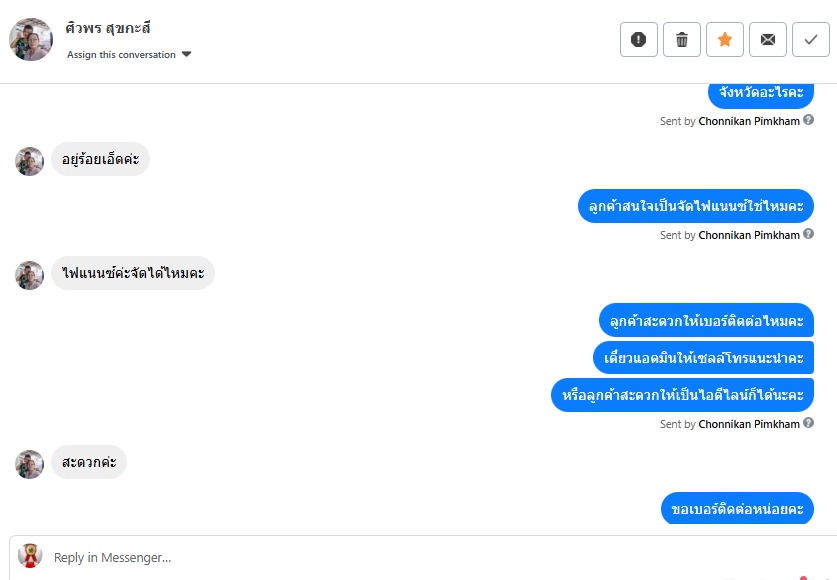
Task: Click the help icon under the ไอดีไลน์ message
Action: (x=809, y=423)
